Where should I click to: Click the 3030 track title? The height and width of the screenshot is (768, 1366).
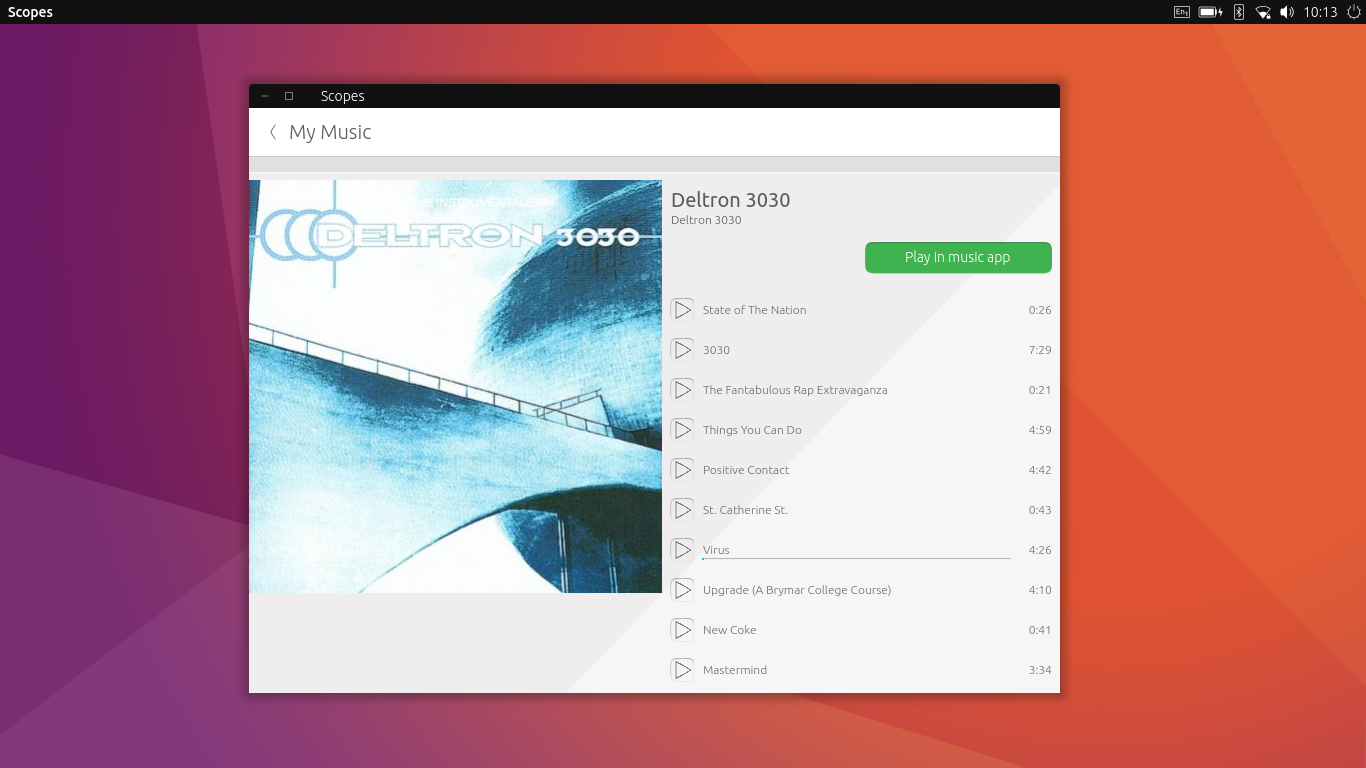[716, 350]
